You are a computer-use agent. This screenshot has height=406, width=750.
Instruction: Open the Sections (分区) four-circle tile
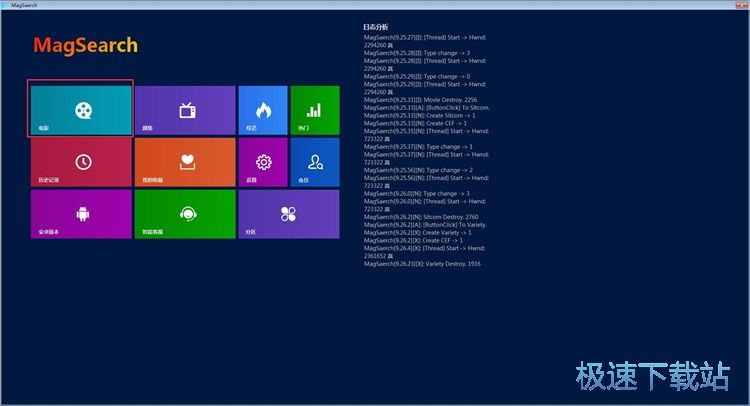[x=288, y=213]
